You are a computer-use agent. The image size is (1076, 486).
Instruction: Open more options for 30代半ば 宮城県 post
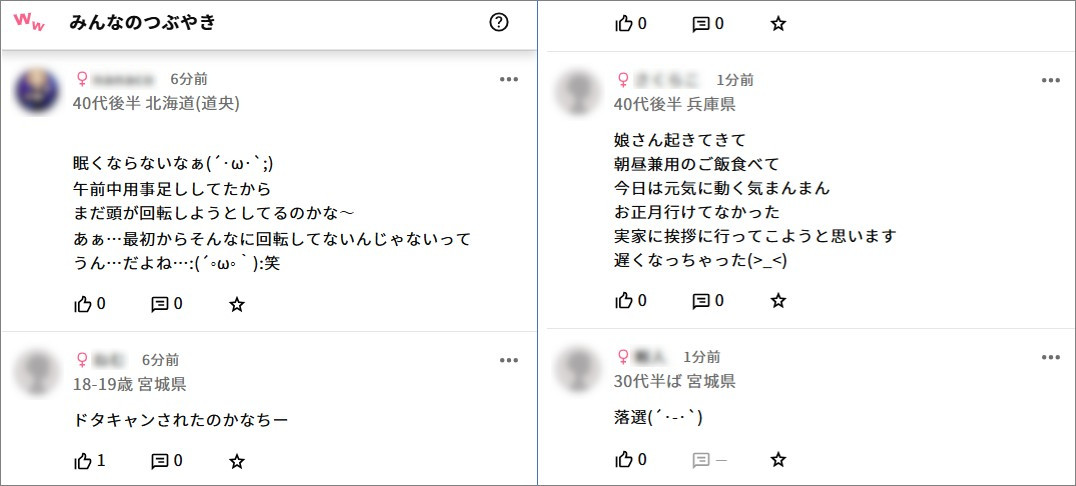tap(1050, 357)
